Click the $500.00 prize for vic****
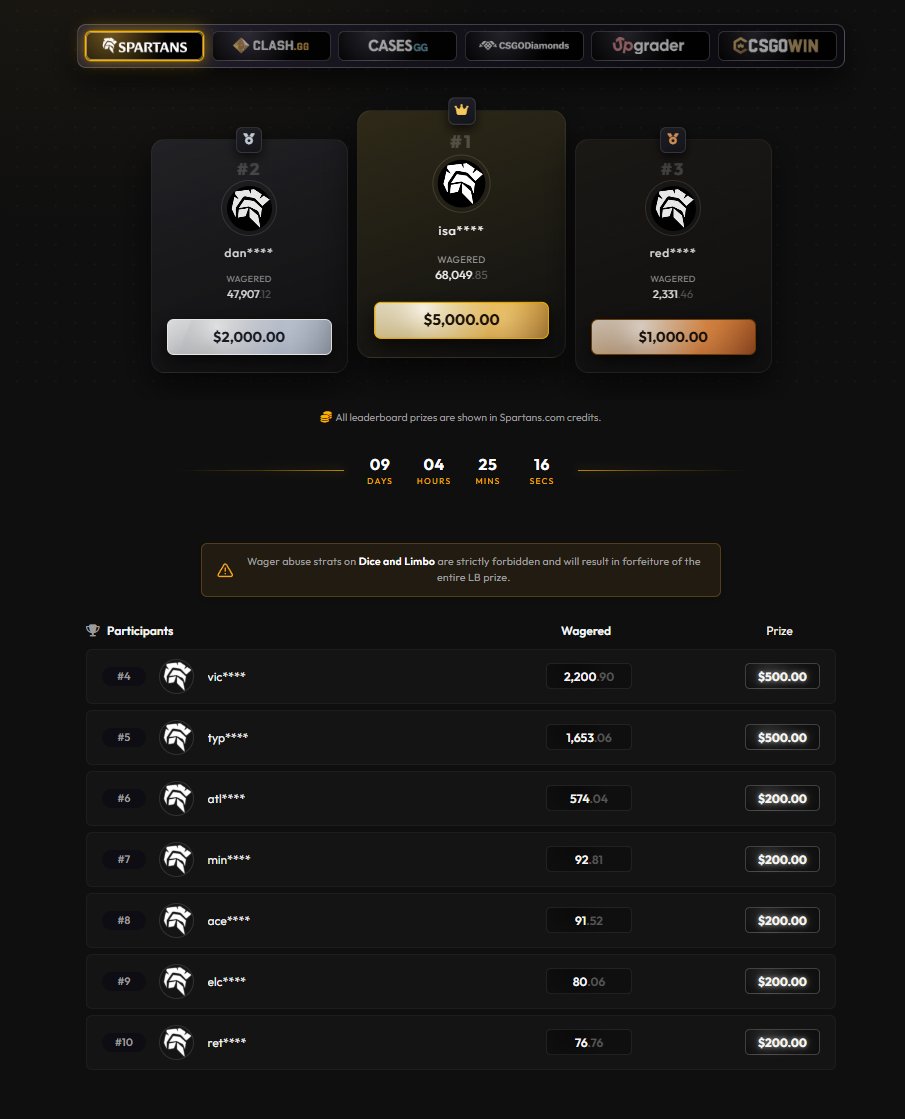The width and height of the screenshot is (905, 1119). (x=782, y=677)
